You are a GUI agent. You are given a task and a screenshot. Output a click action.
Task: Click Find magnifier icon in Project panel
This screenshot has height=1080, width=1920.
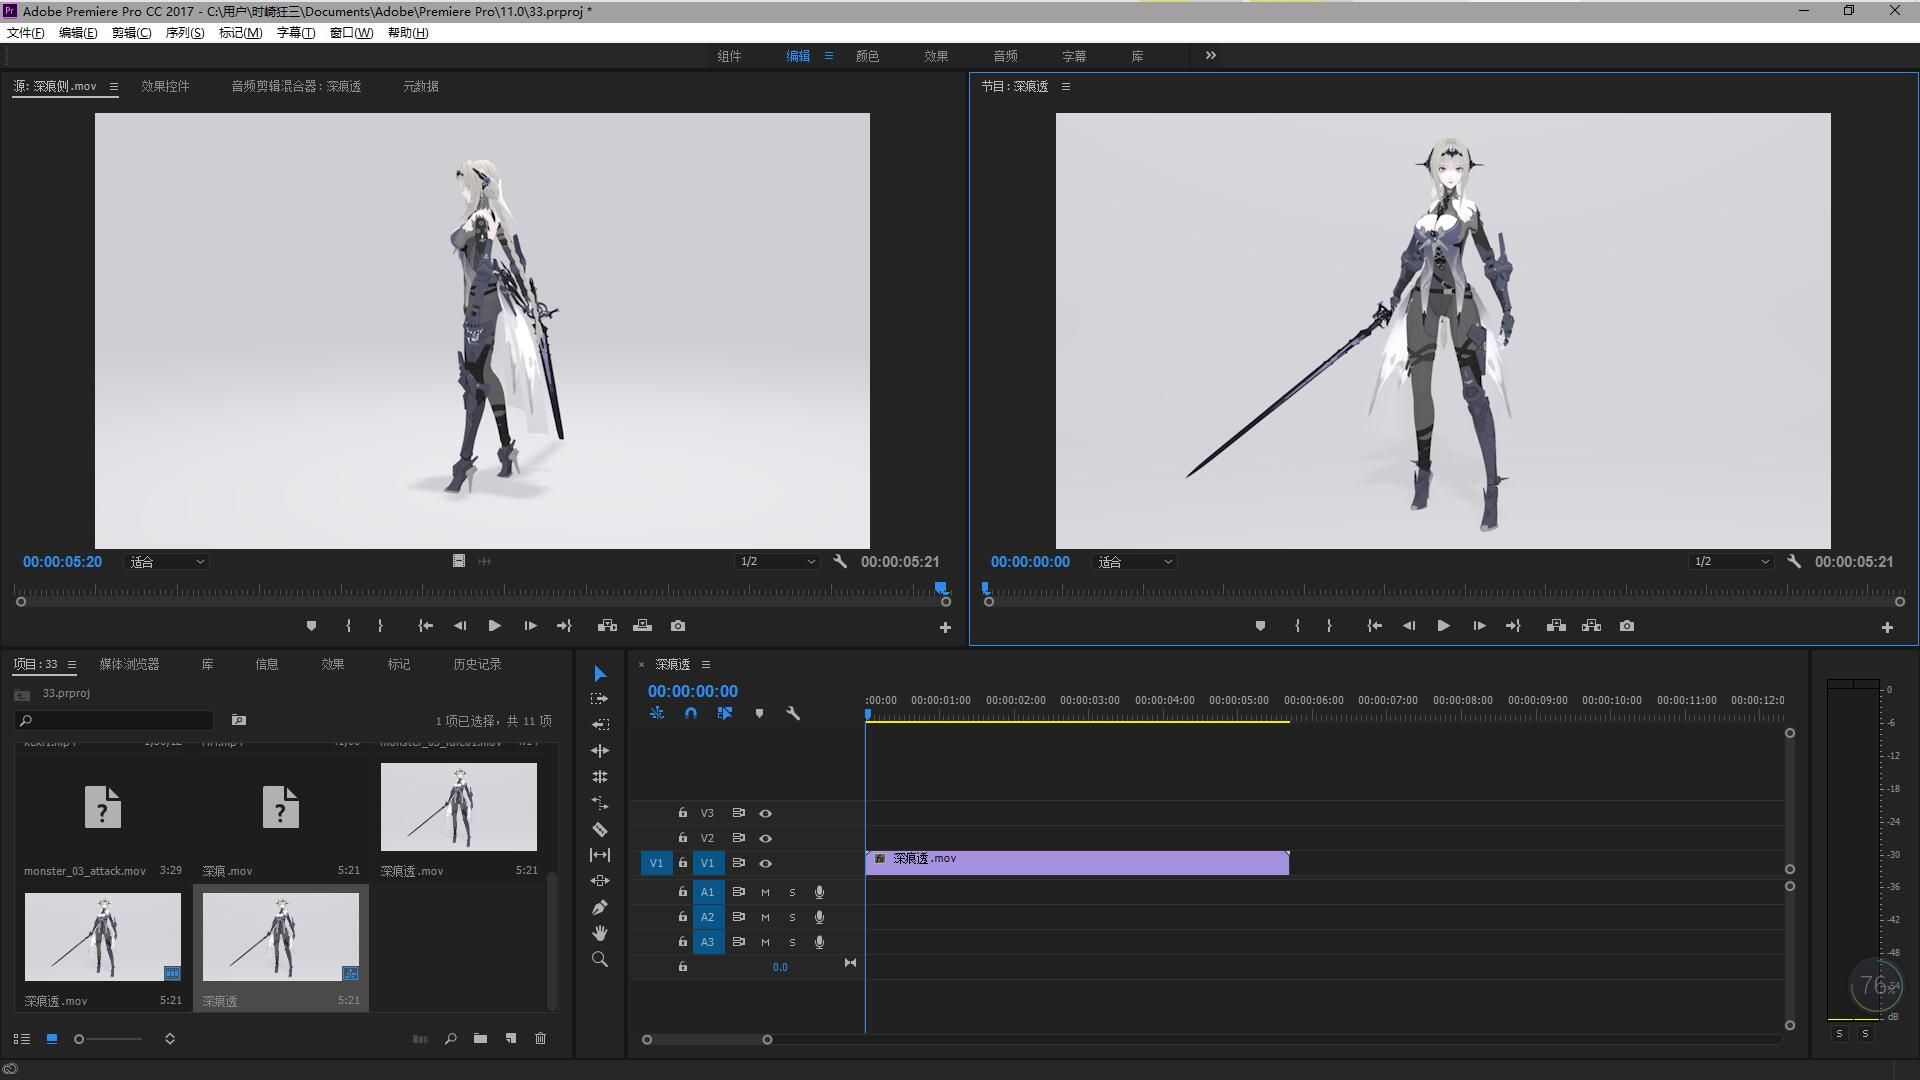[451, 1039]
